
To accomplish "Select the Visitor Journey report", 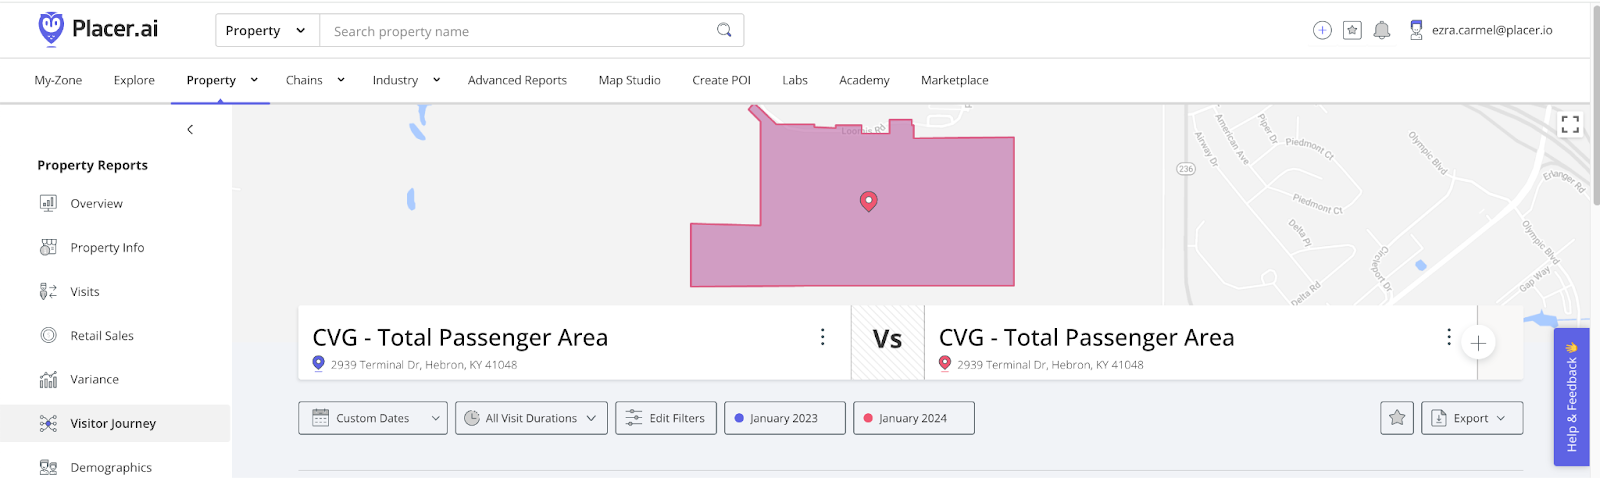I will tap(115, 423).
